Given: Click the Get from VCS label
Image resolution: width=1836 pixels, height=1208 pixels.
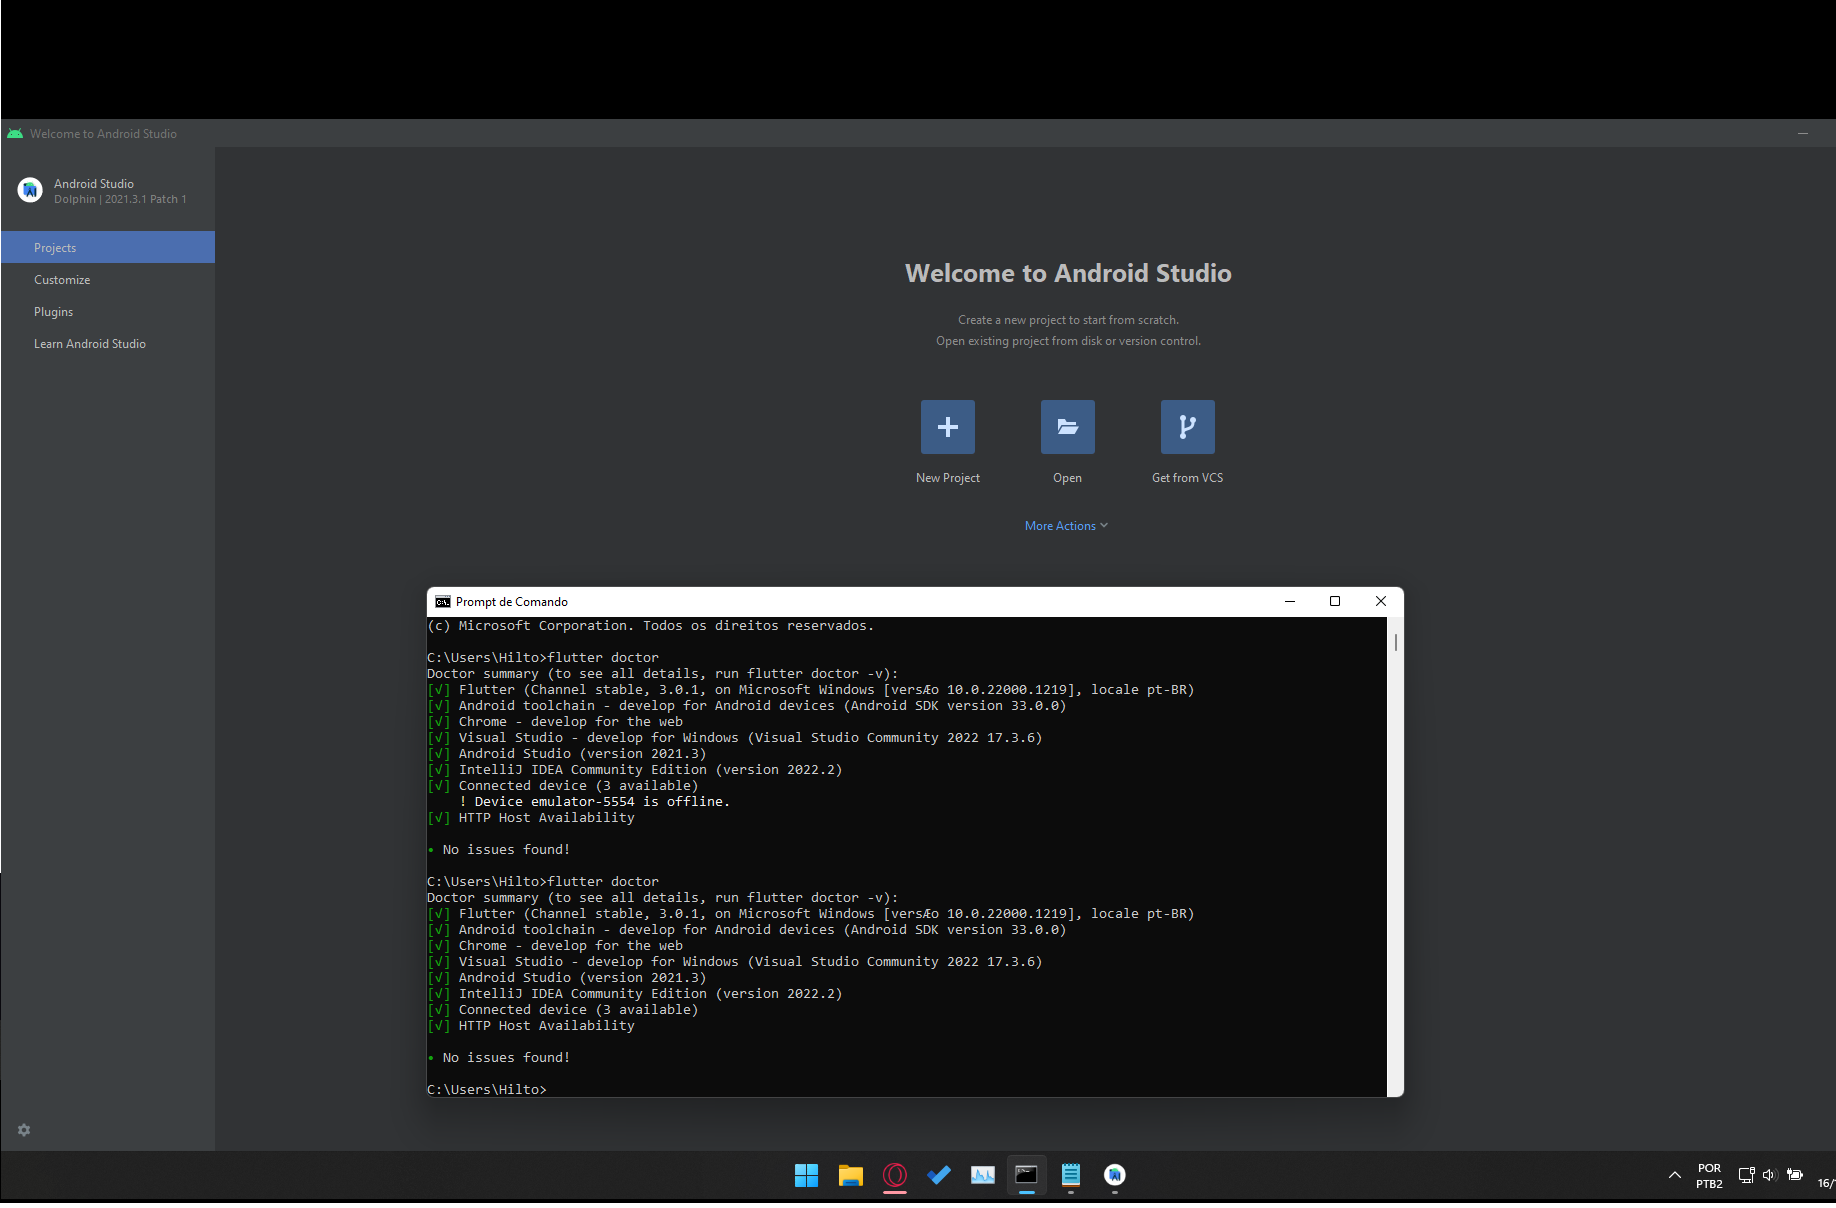Looking at the screenshot, I should point(1187,478).
